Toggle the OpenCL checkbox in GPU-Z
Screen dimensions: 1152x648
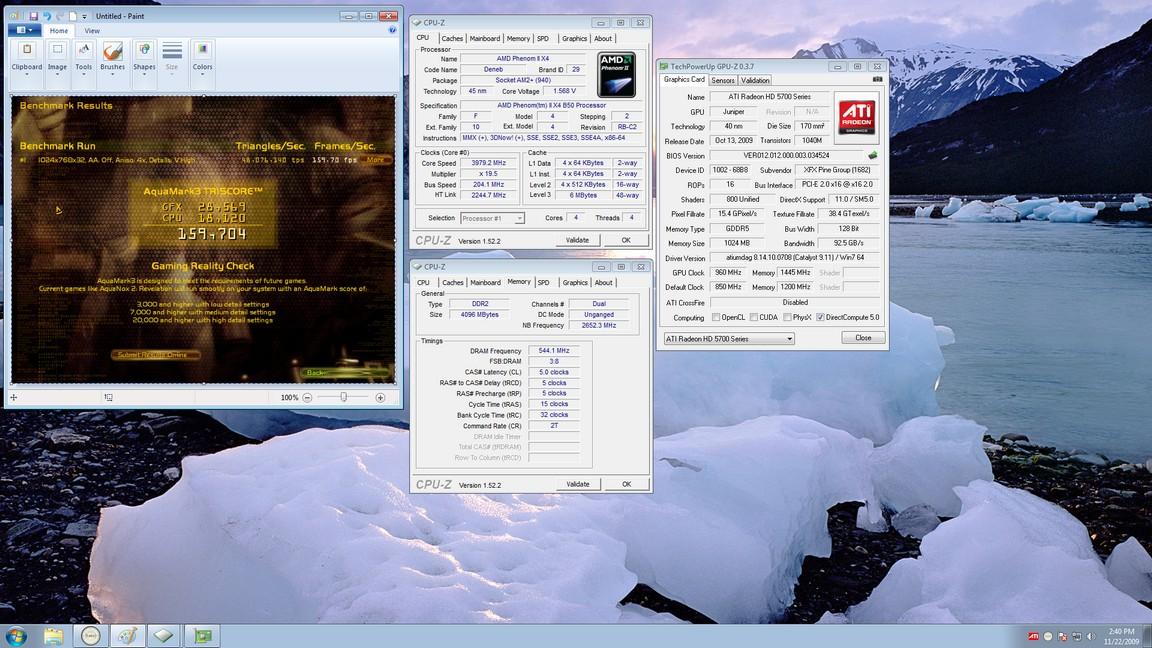click(x=716, y=317)
